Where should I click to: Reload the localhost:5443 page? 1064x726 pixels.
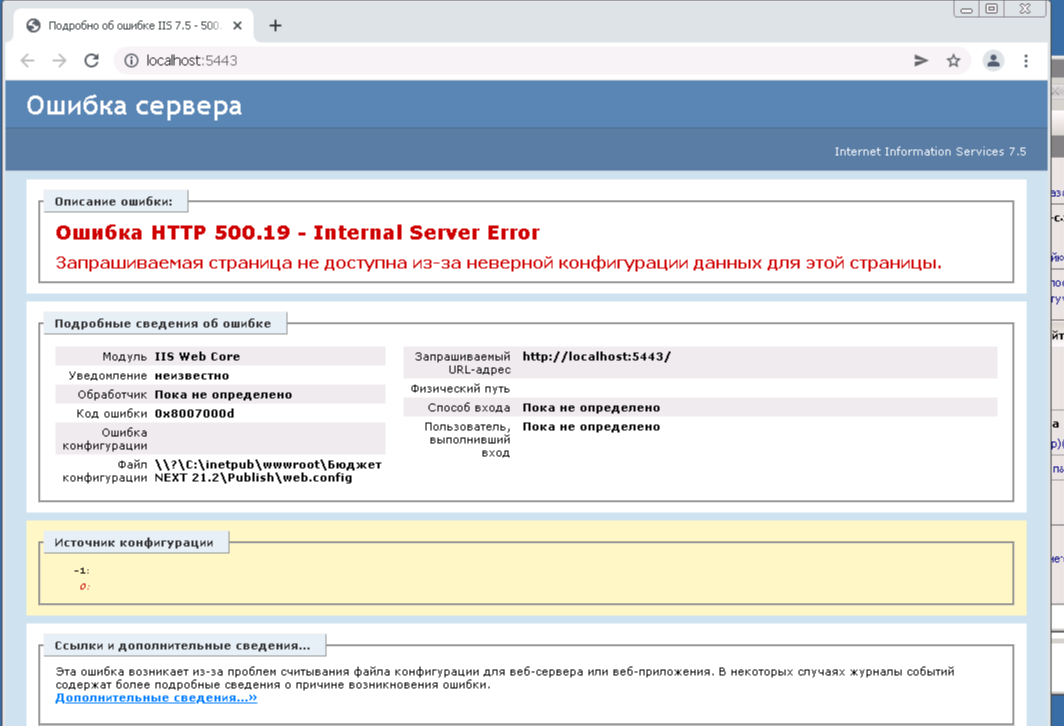point(92,60)
